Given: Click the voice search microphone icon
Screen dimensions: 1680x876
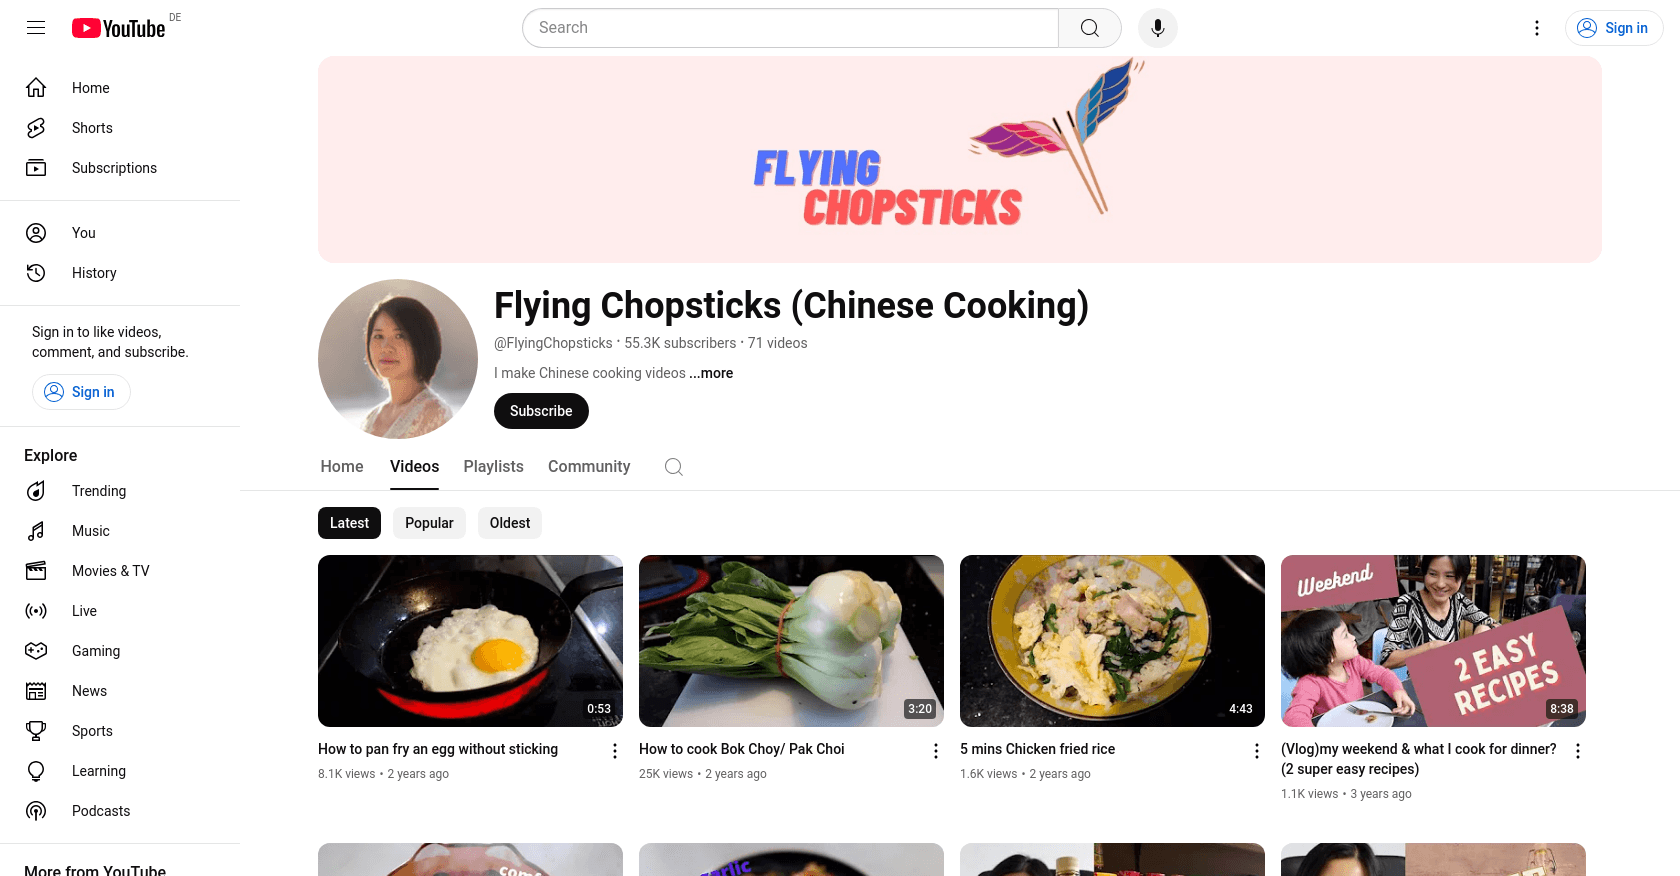Looking at the screenshot, I should (x=1157, y=28).
